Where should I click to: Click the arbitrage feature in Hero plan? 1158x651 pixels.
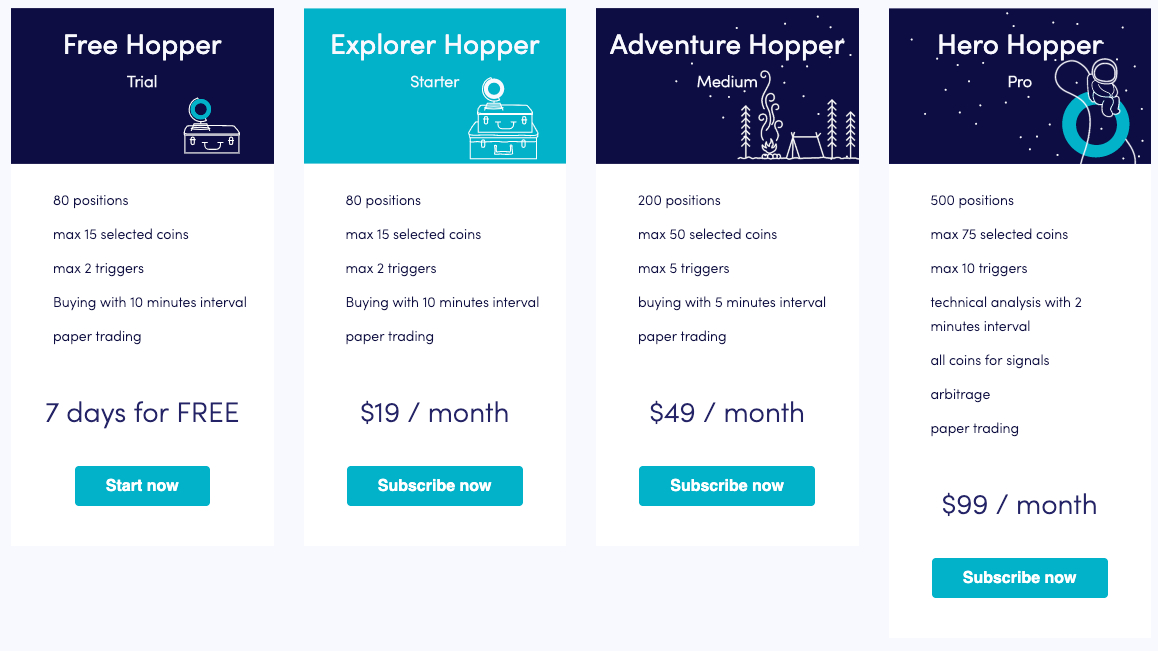point(960,395)
